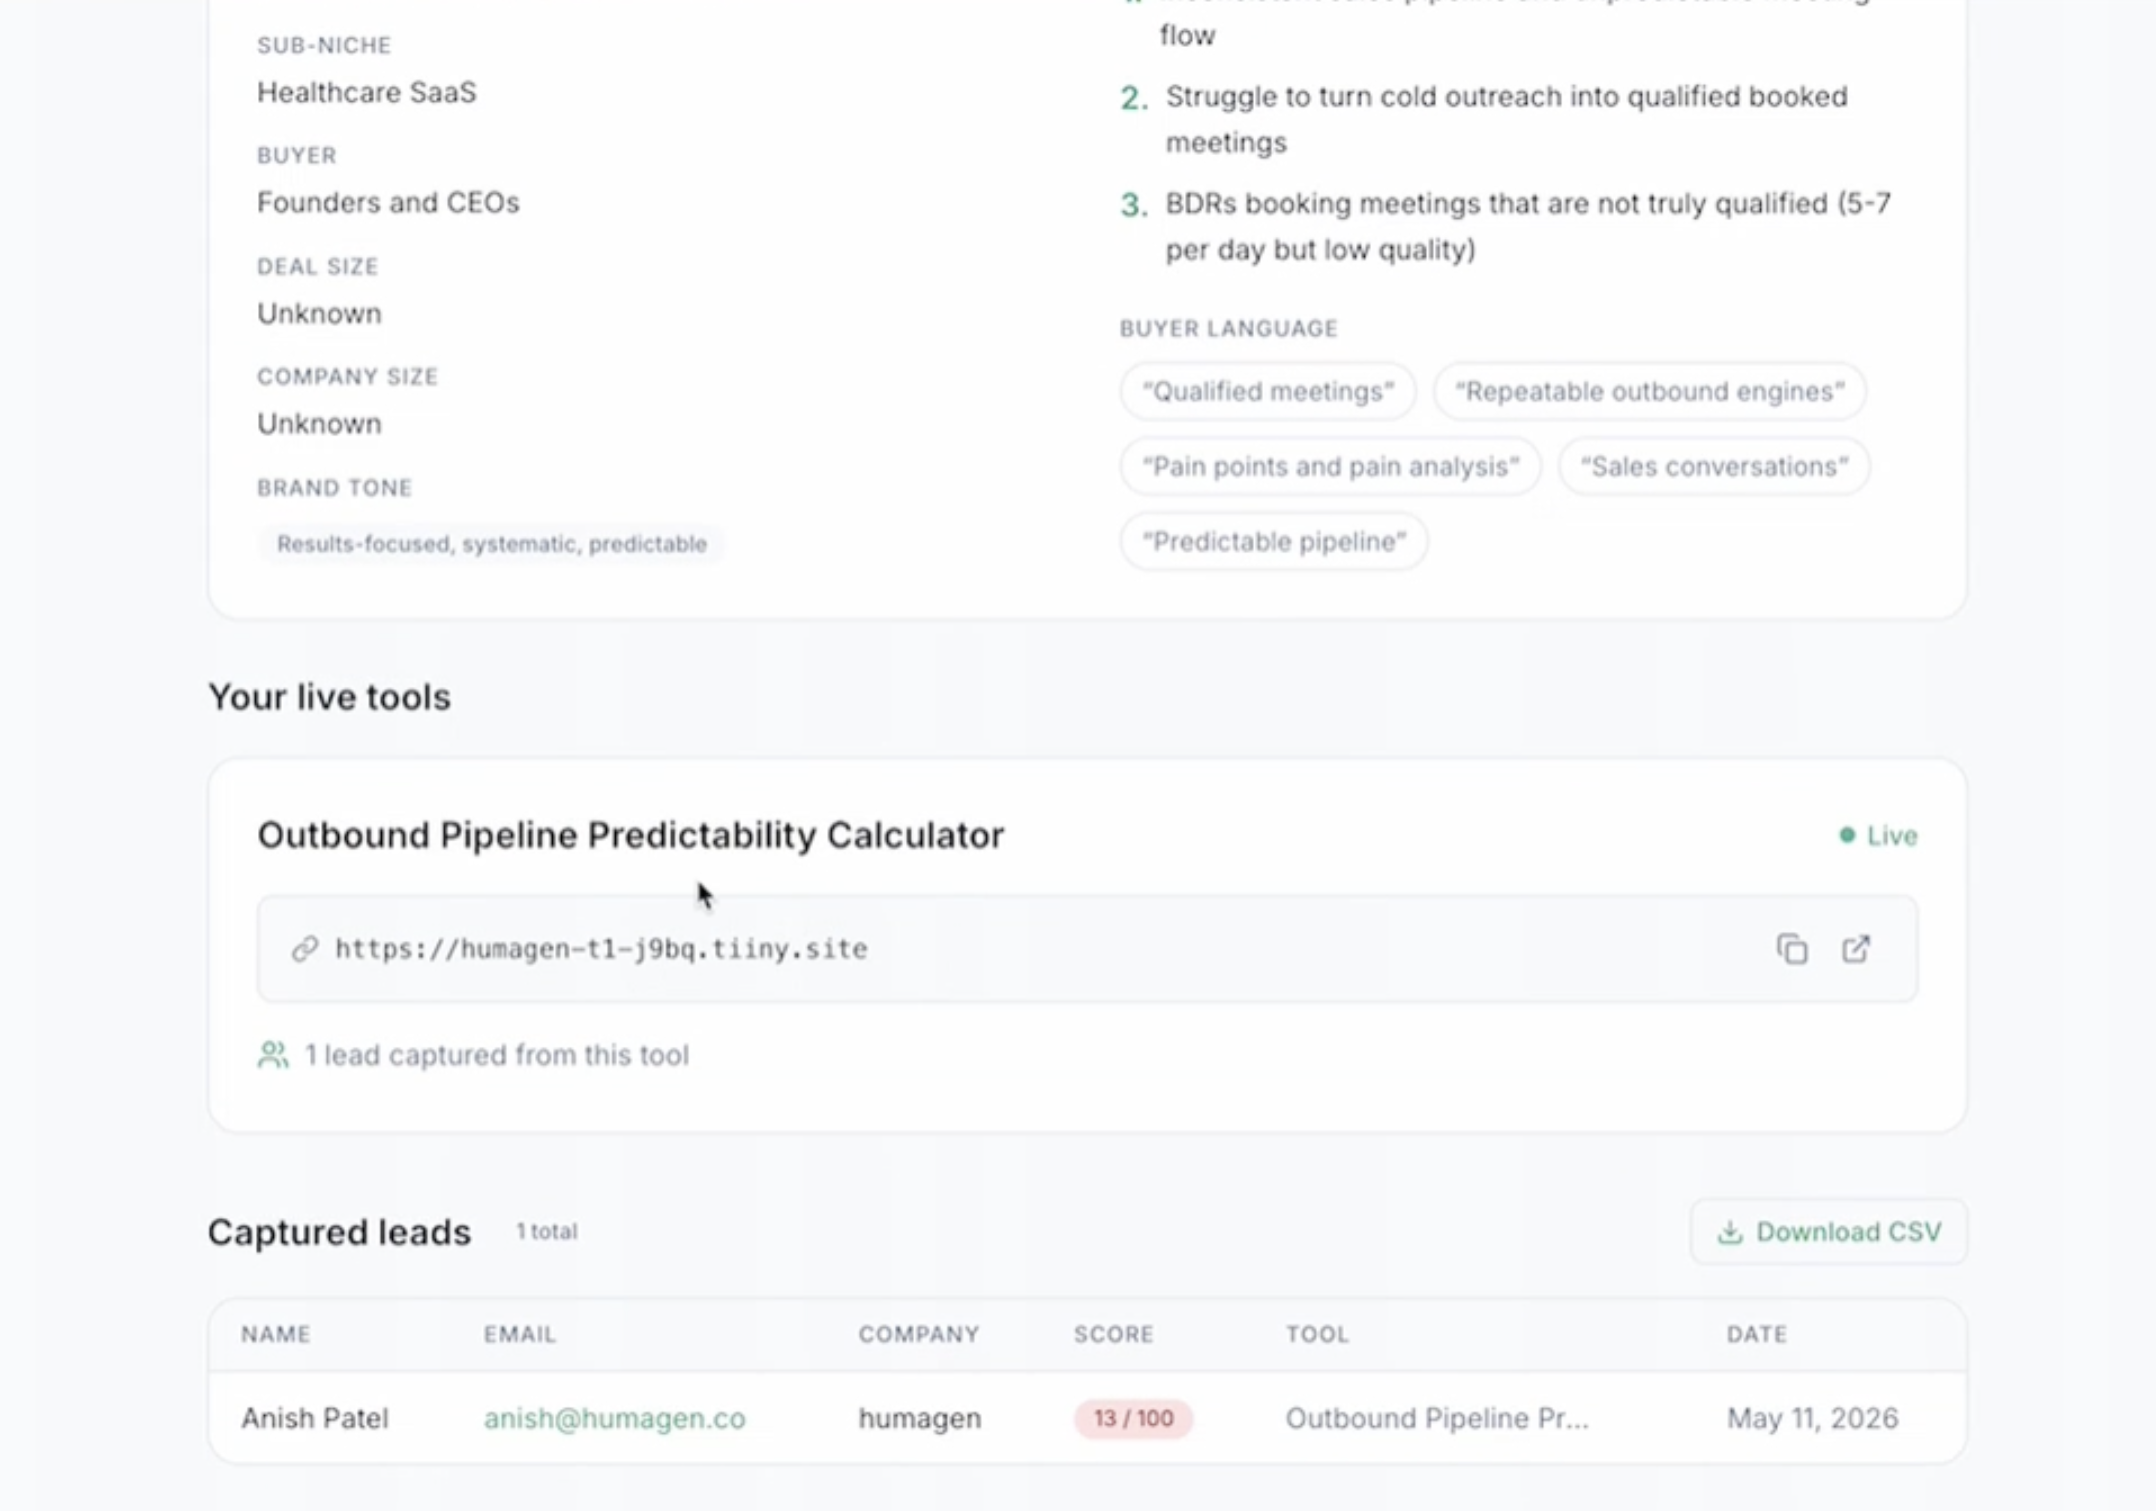This screenshot has height=1511, width=2156.
Task: Sort leads by the Date column header
Action: 1756,1333
